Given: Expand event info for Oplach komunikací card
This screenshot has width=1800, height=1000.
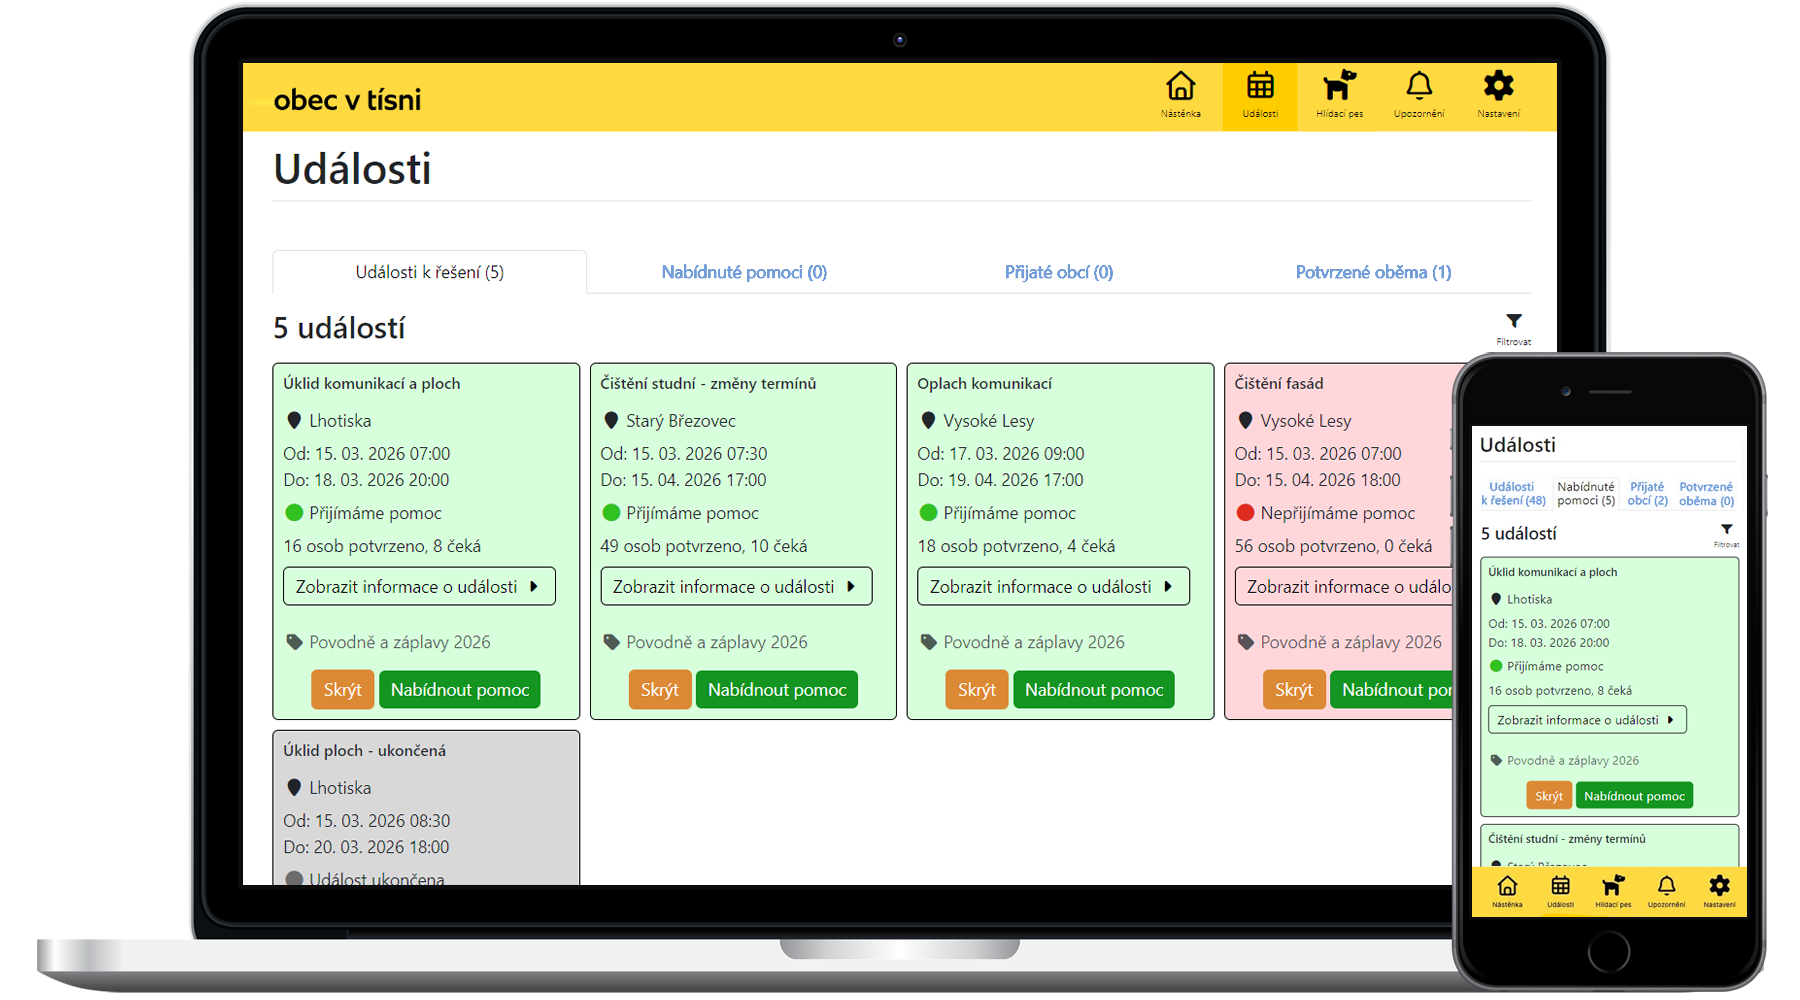Looking at the screenshot, I should tap(1052, 587).
